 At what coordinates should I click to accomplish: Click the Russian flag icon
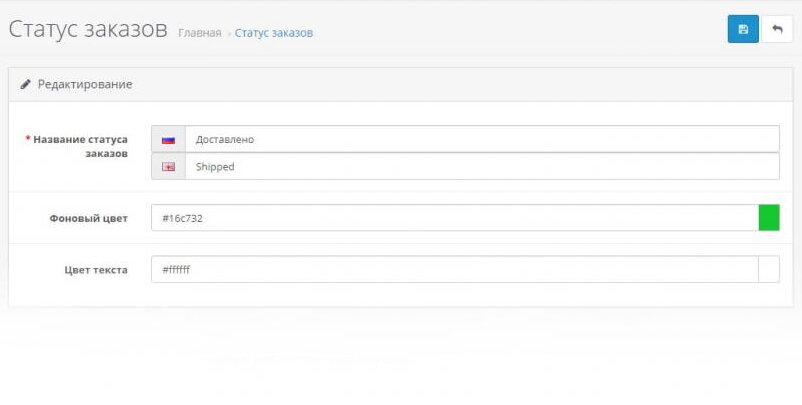[168, 140]
